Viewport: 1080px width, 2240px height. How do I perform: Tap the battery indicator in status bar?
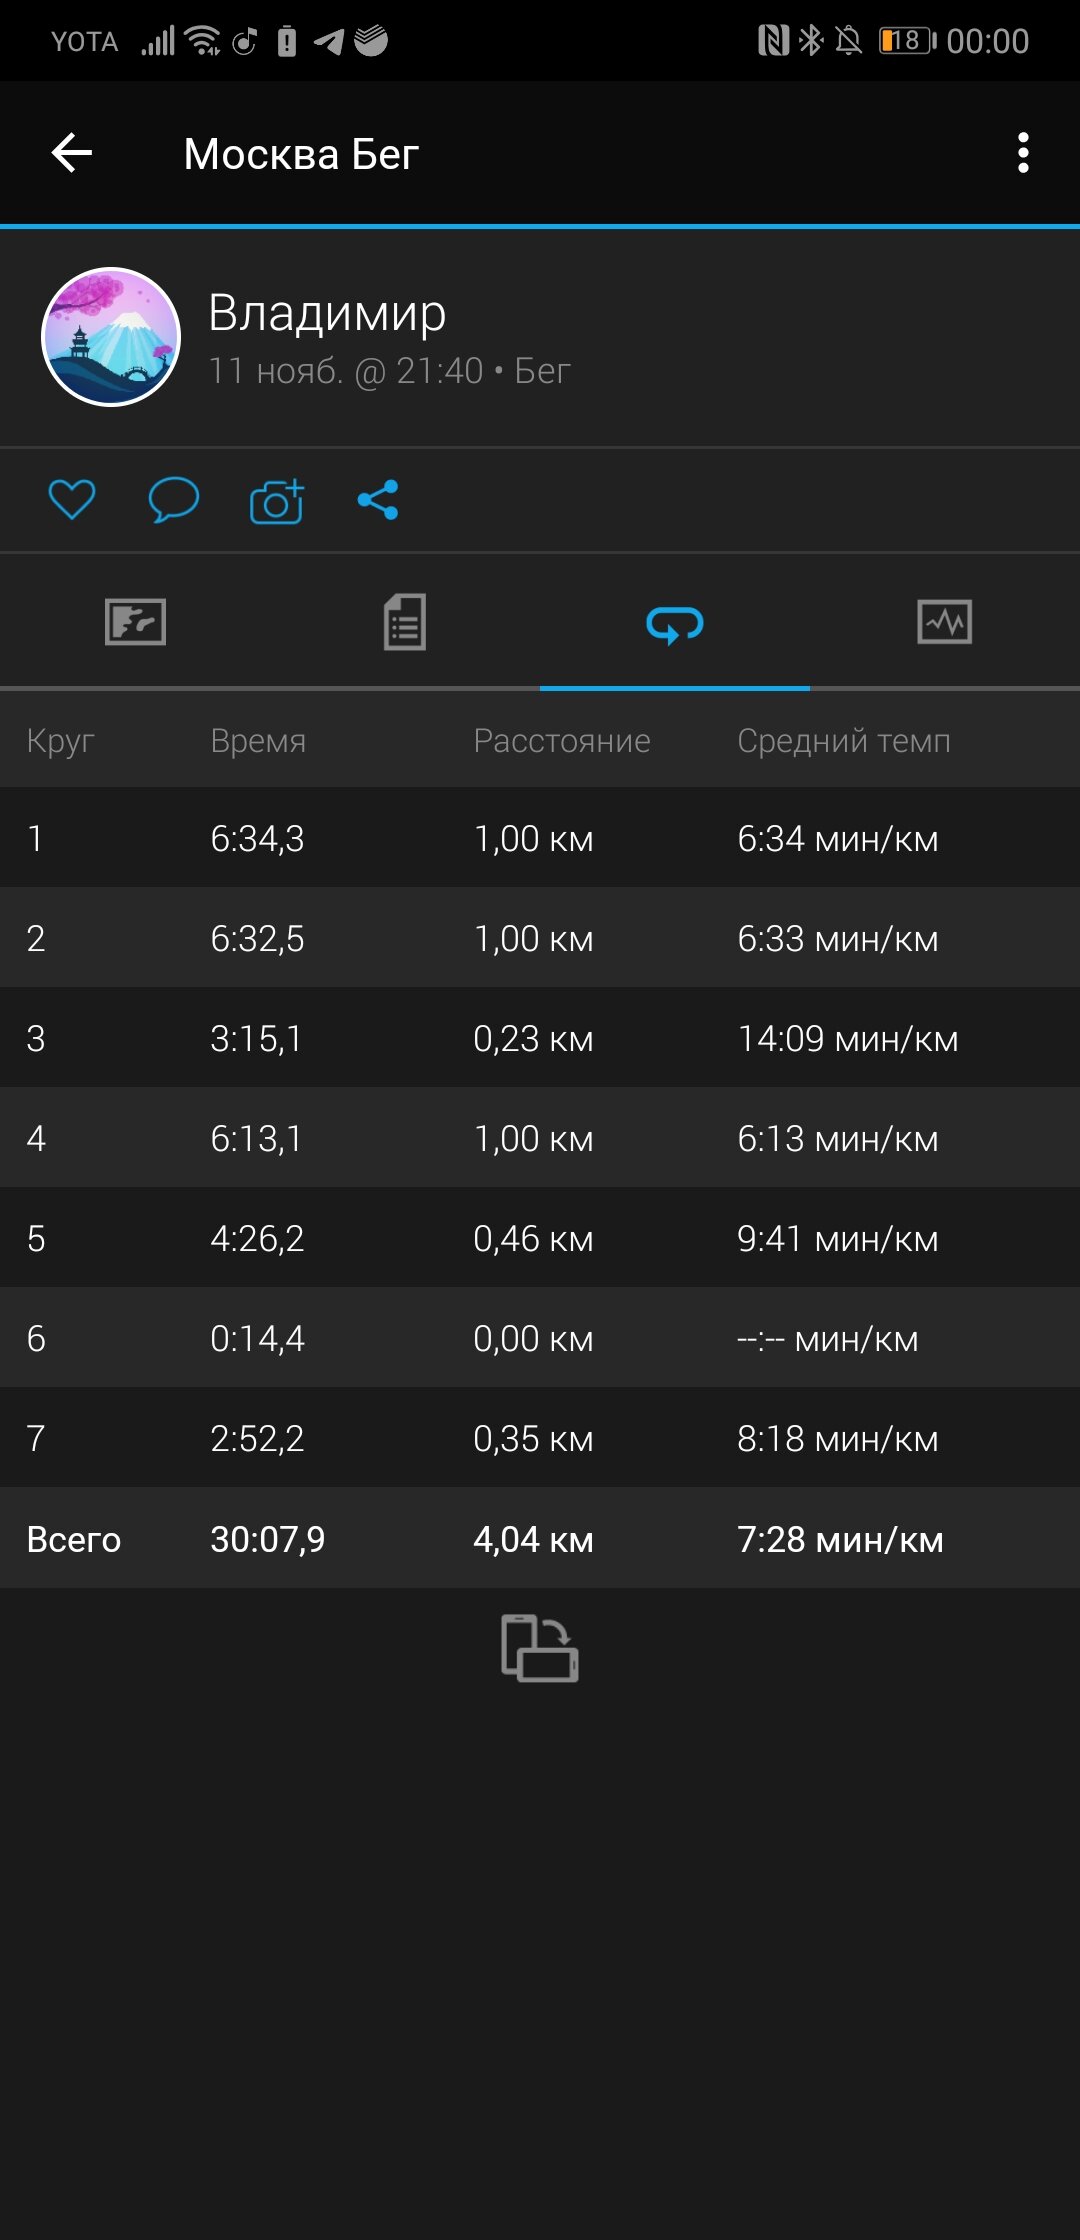click(x=907, y=41)
